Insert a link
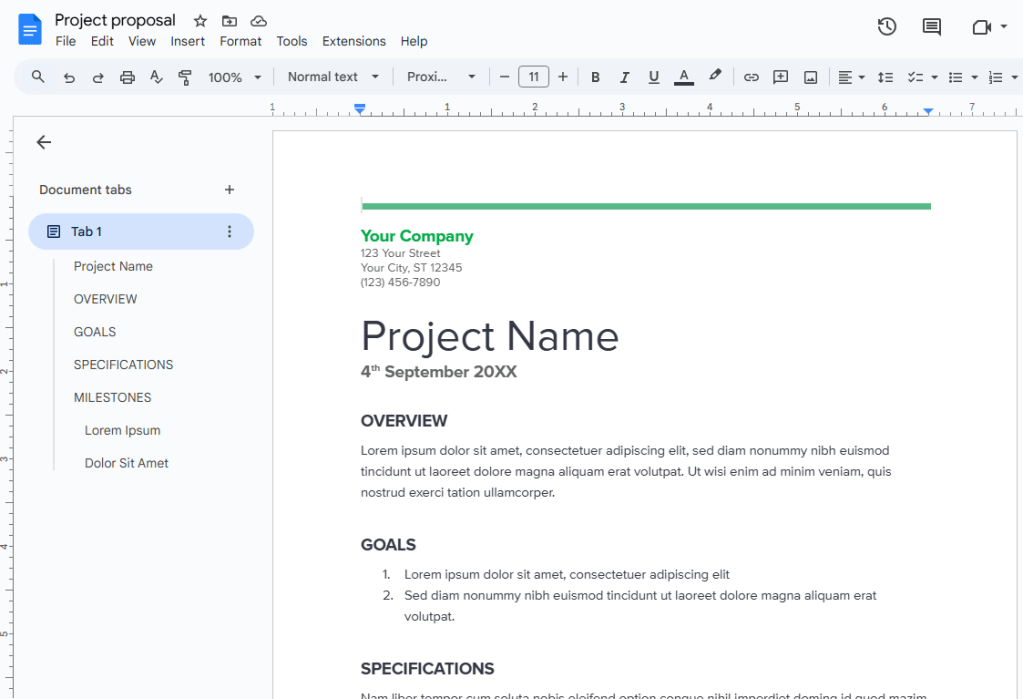 coord(751,76)
